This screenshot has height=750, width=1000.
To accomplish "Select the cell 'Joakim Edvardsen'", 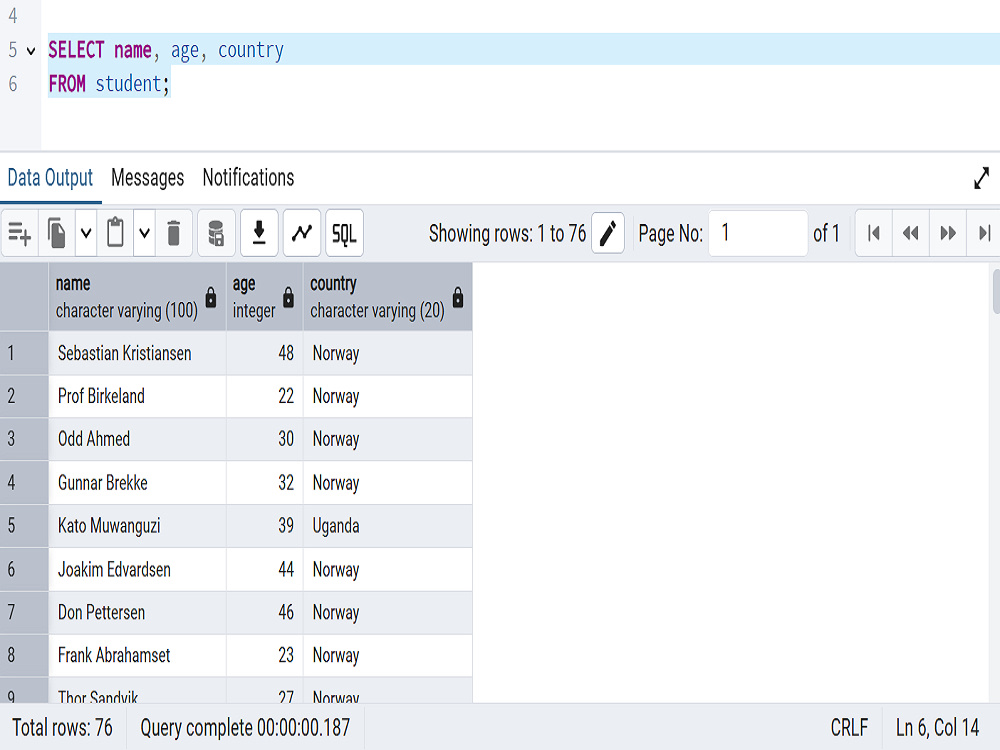I will 137,570.
